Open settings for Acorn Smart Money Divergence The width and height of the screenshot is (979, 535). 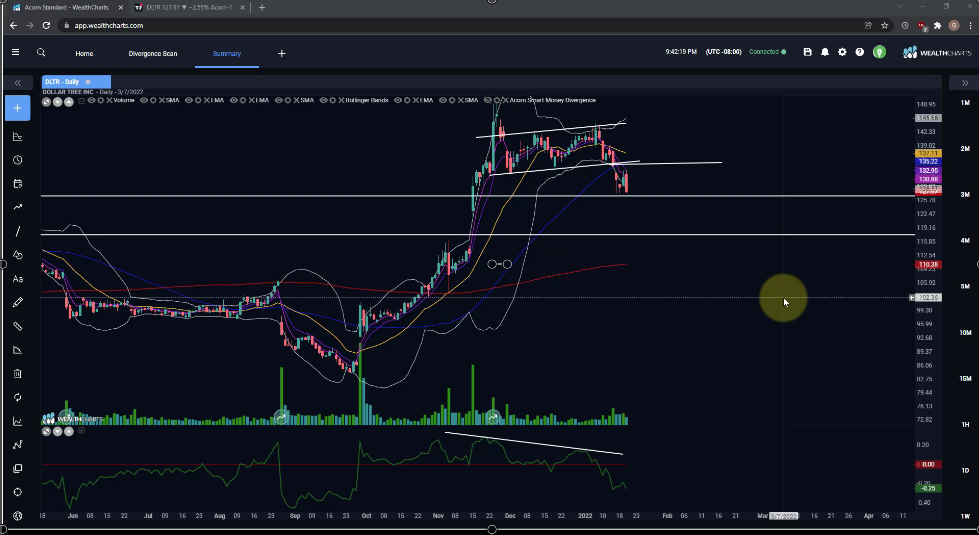pos(496,100)
